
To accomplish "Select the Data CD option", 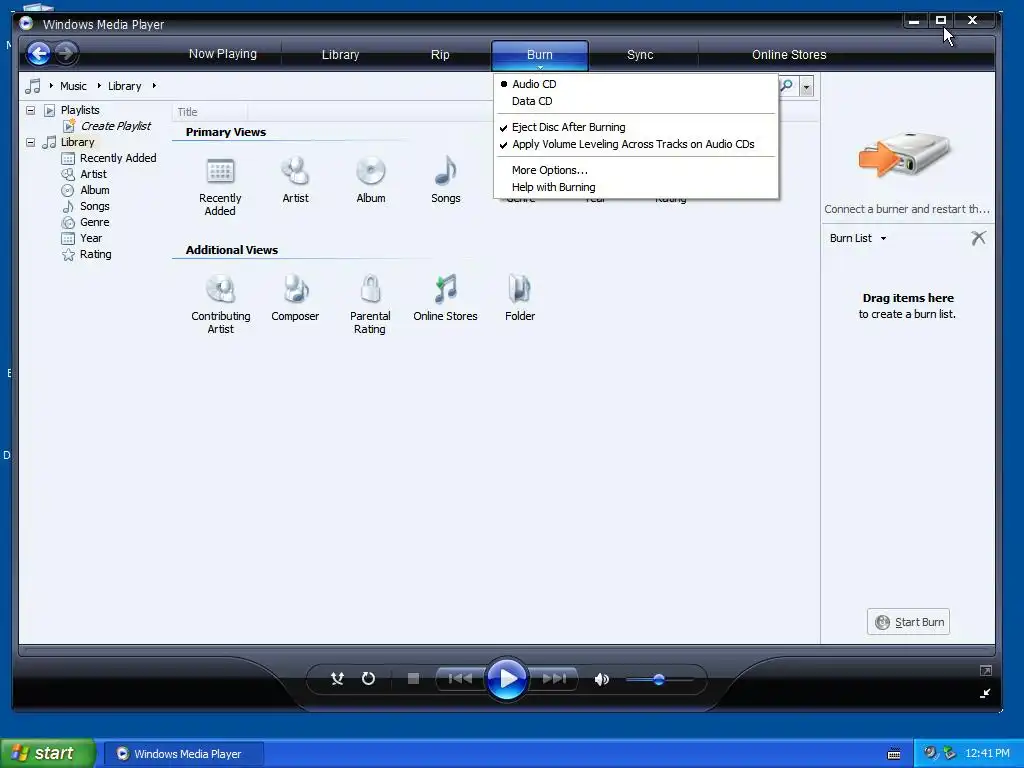I will (x=532, y=101).
